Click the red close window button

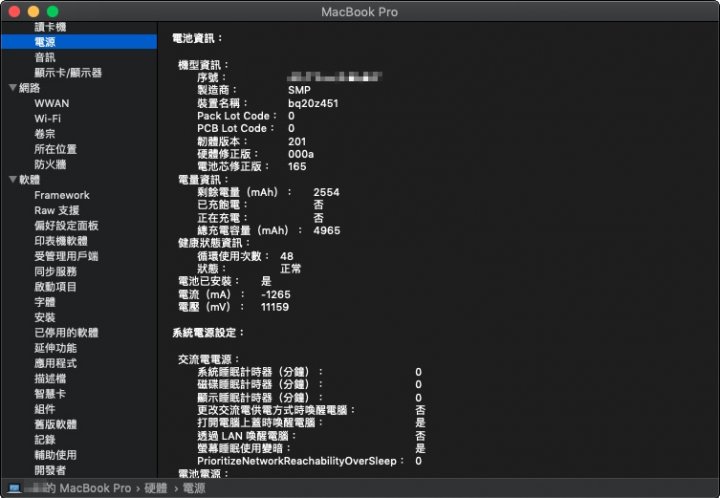click(14, 11)
